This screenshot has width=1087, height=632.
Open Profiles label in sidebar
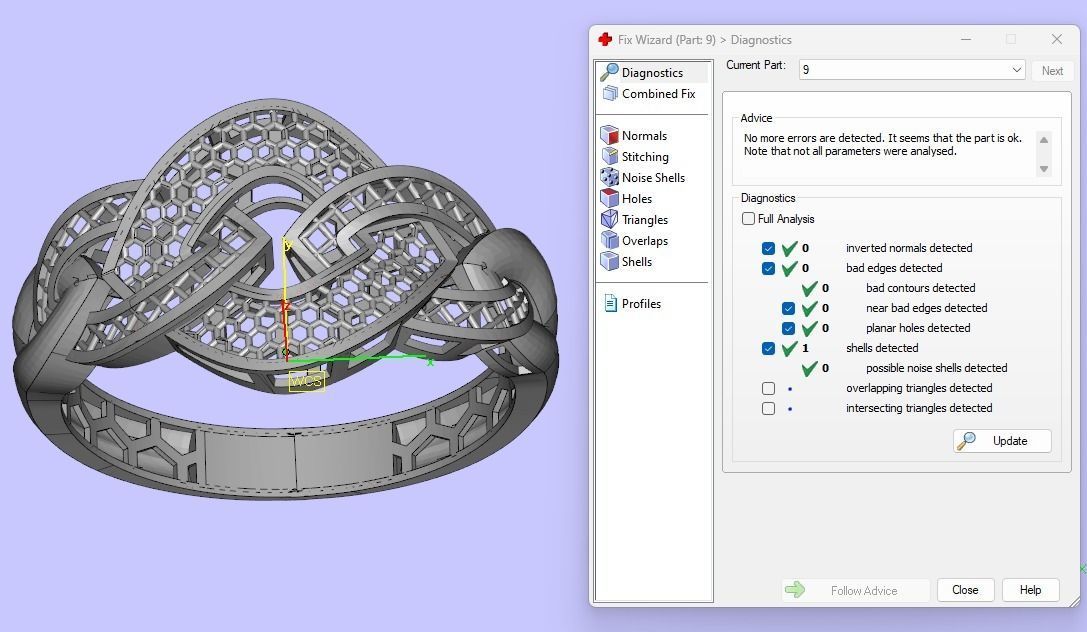(x=641, y=304)
